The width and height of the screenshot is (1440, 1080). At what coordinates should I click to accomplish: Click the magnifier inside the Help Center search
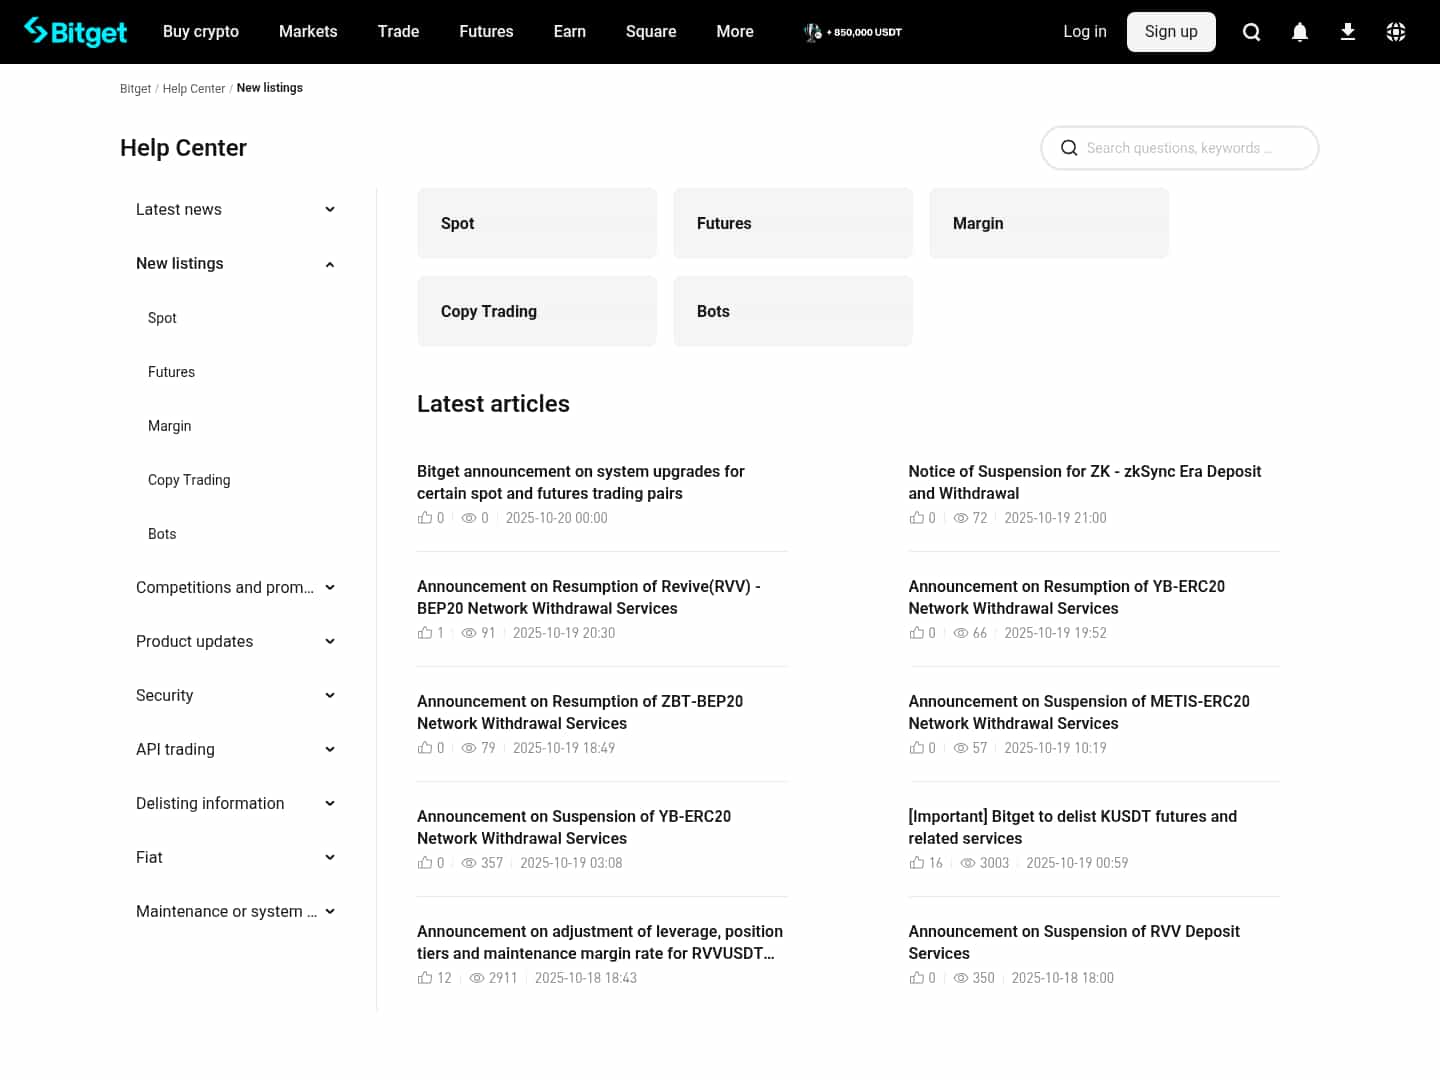1069,147
